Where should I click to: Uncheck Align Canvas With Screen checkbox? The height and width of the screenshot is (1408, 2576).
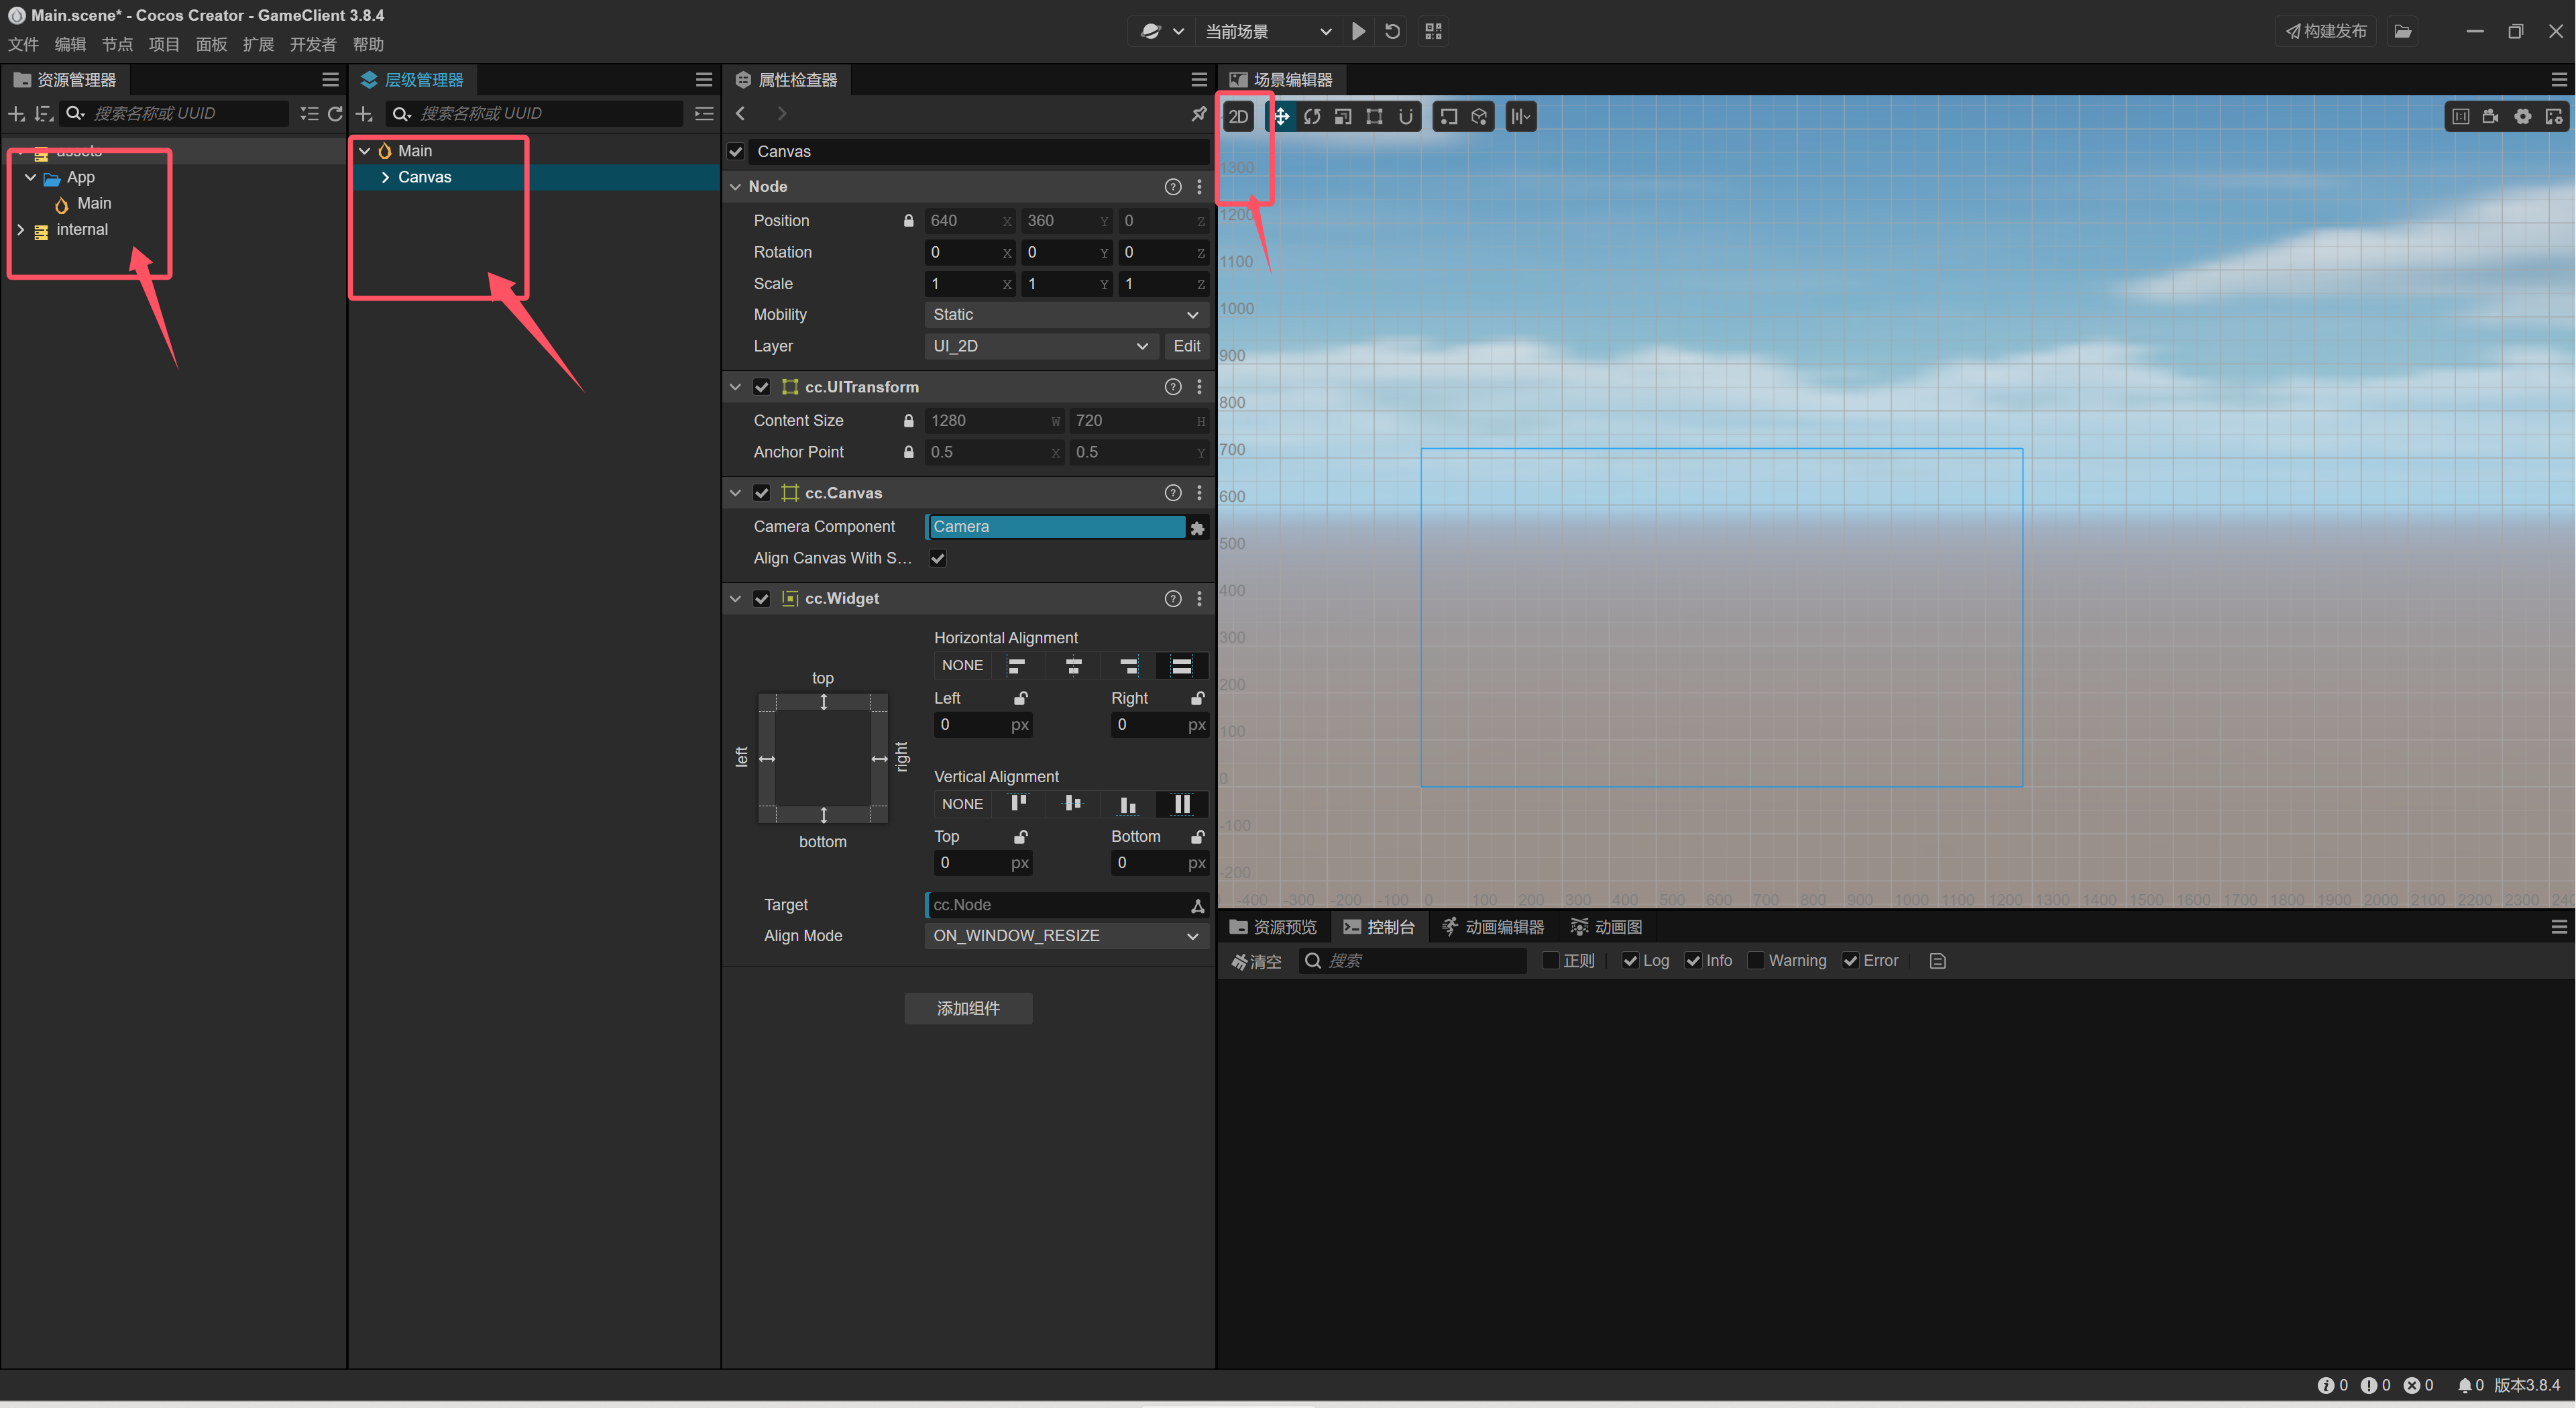click(x=937, y=558)
